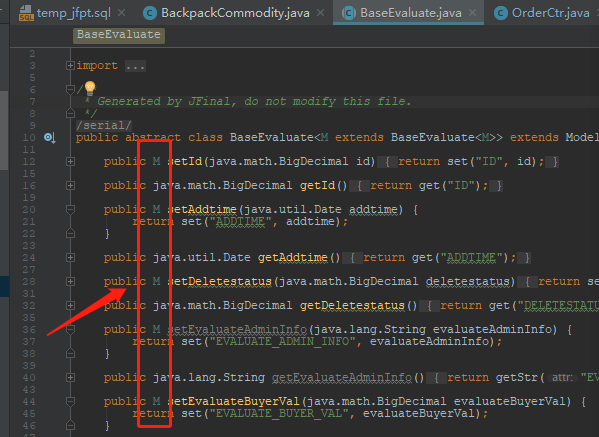Close the temp_jfpt.sql tab
This screenshot has height=437, width=599.
pyautogui.click(x=121, y=13)
